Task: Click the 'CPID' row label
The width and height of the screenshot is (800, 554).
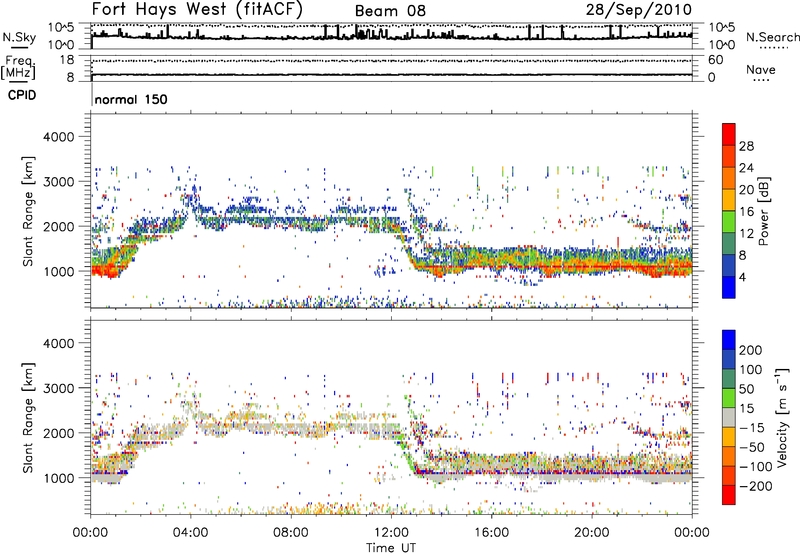Action: pos(22,95)
